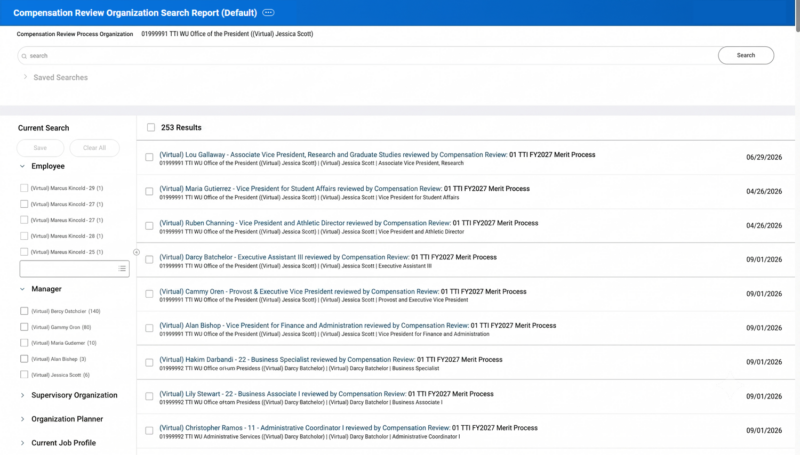Open Alan Bishop's compensation review link
800x455 pixels.
[314, 325]
